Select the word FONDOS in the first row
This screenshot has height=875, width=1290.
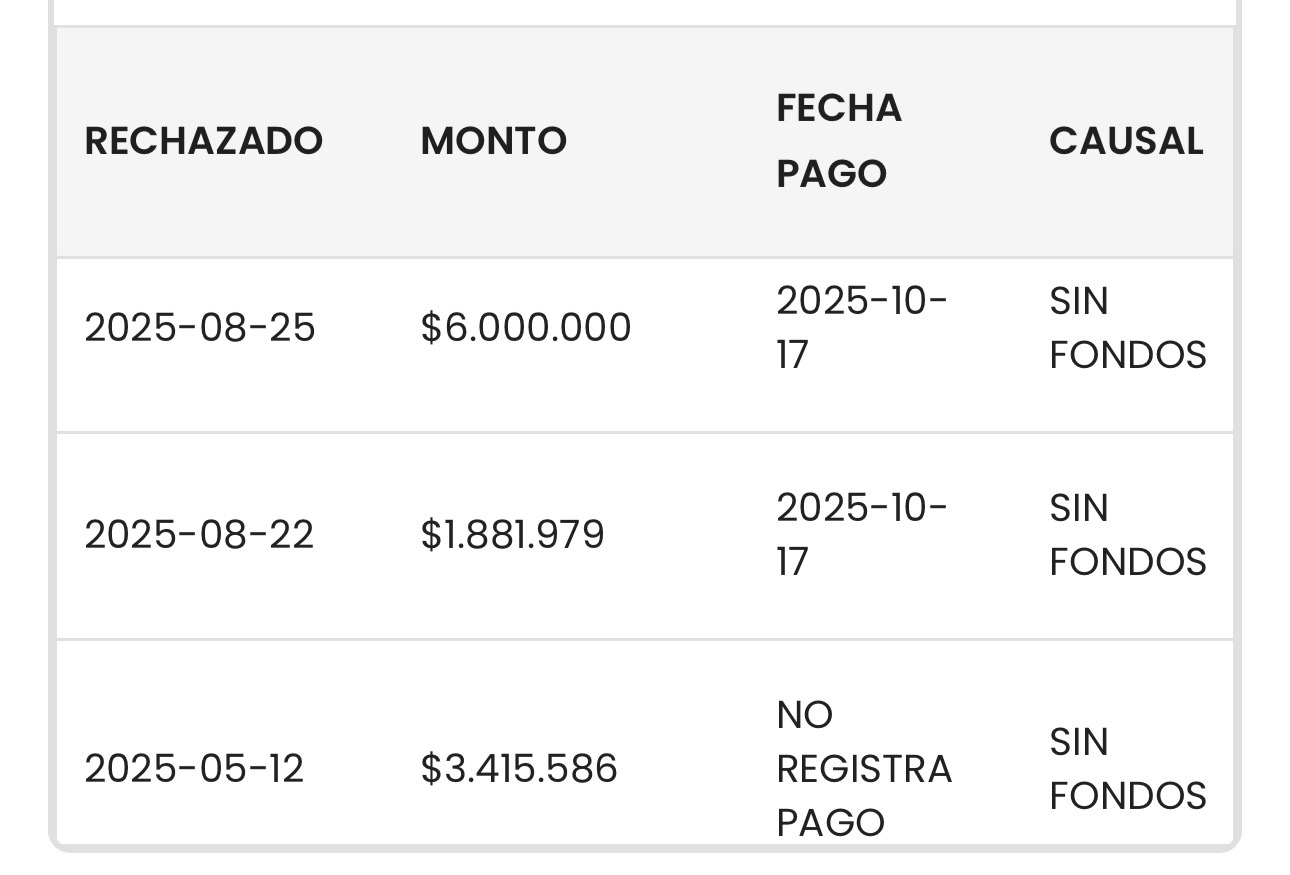1128,356
